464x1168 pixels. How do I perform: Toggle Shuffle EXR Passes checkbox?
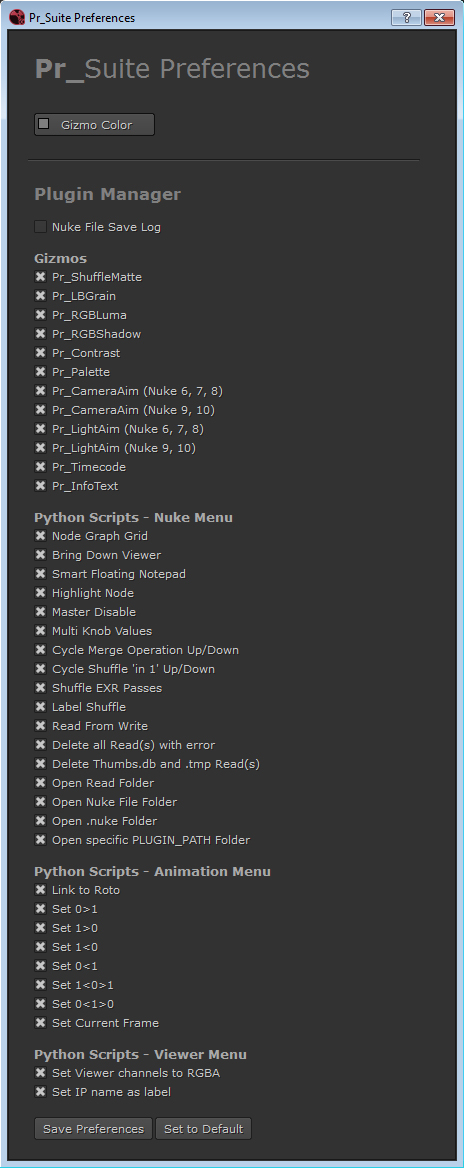point(40,688)
